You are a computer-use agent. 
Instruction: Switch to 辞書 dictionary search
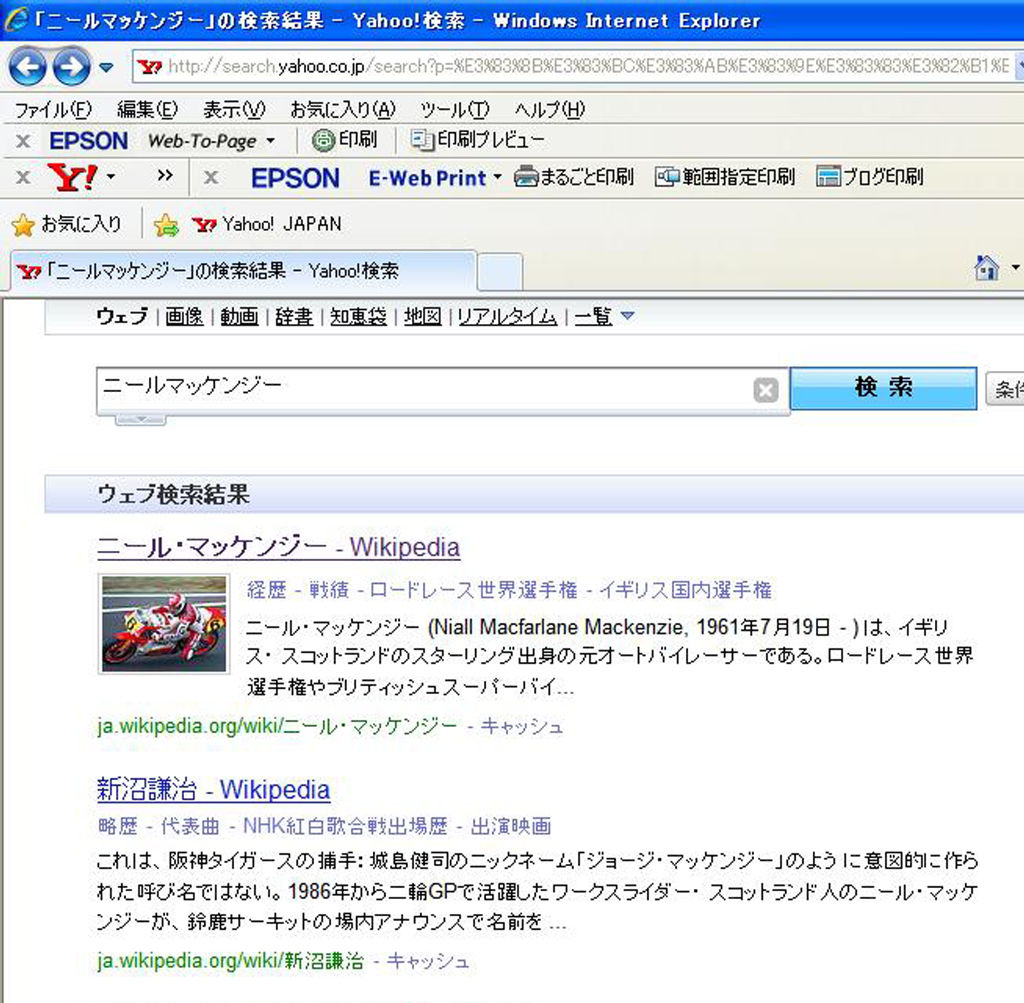click(294, 317)
